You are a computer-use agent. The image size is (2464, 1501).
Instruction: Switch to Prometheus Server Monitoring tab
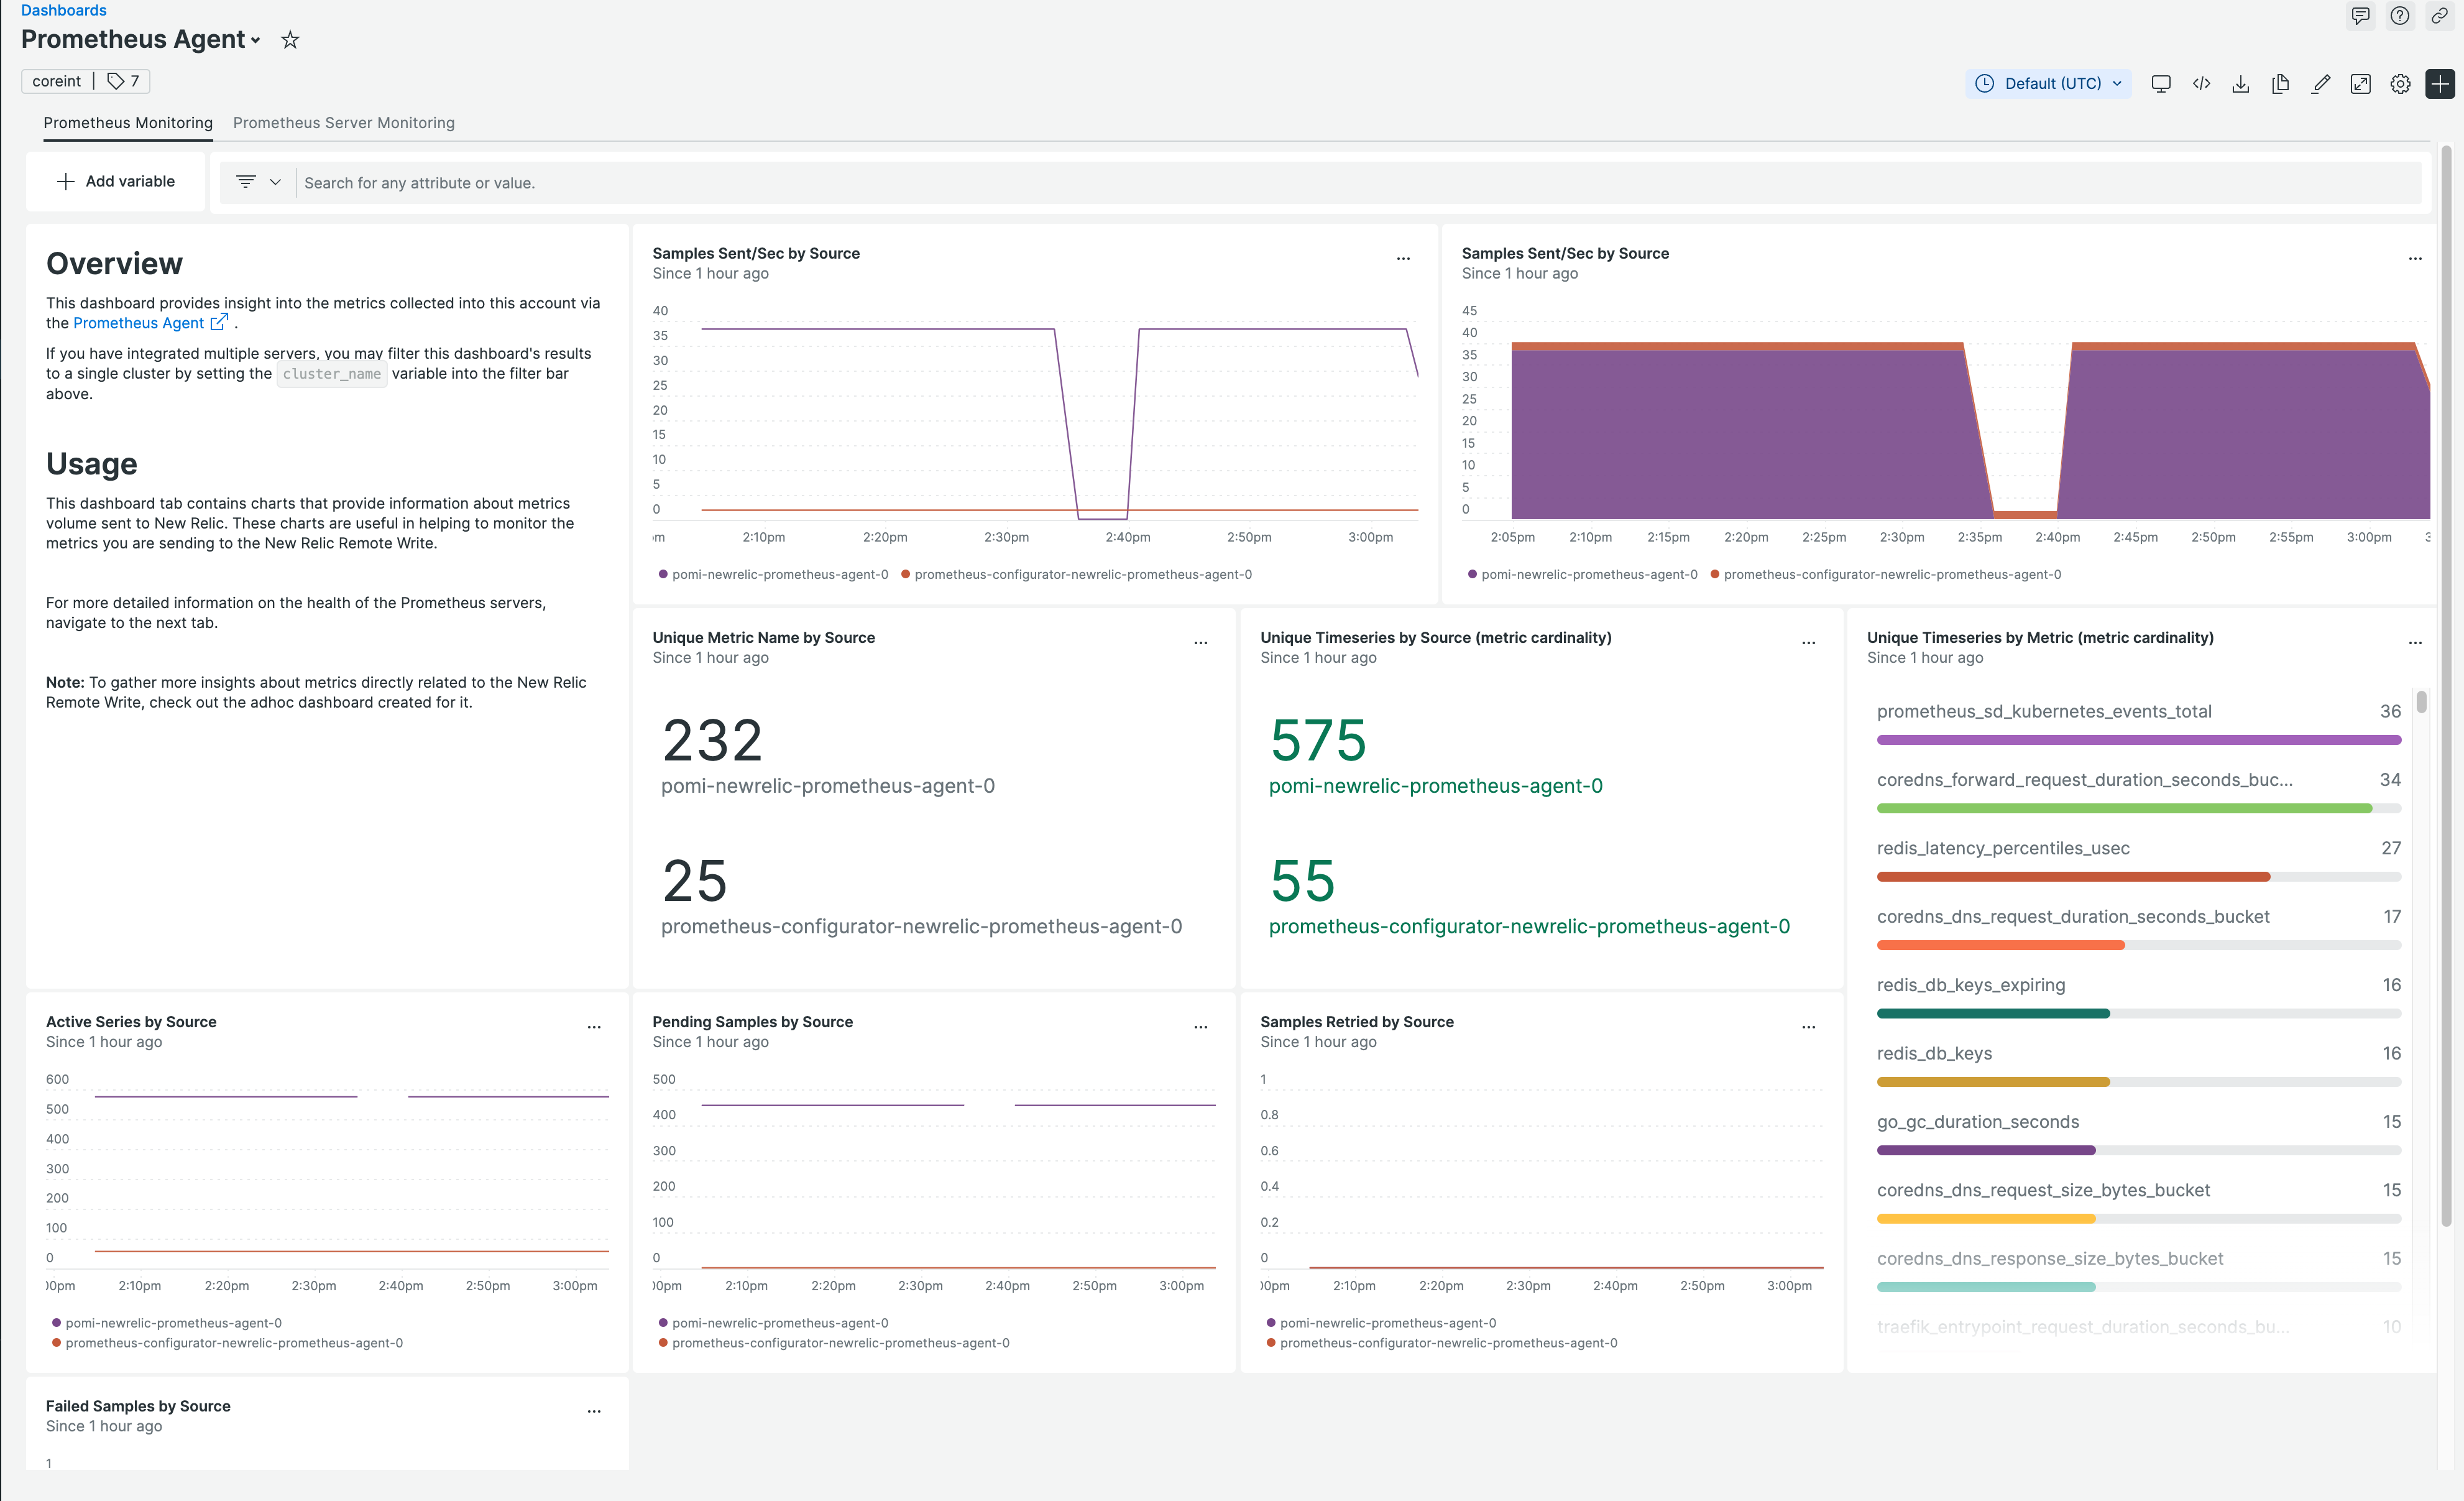[x=344, y=123]
